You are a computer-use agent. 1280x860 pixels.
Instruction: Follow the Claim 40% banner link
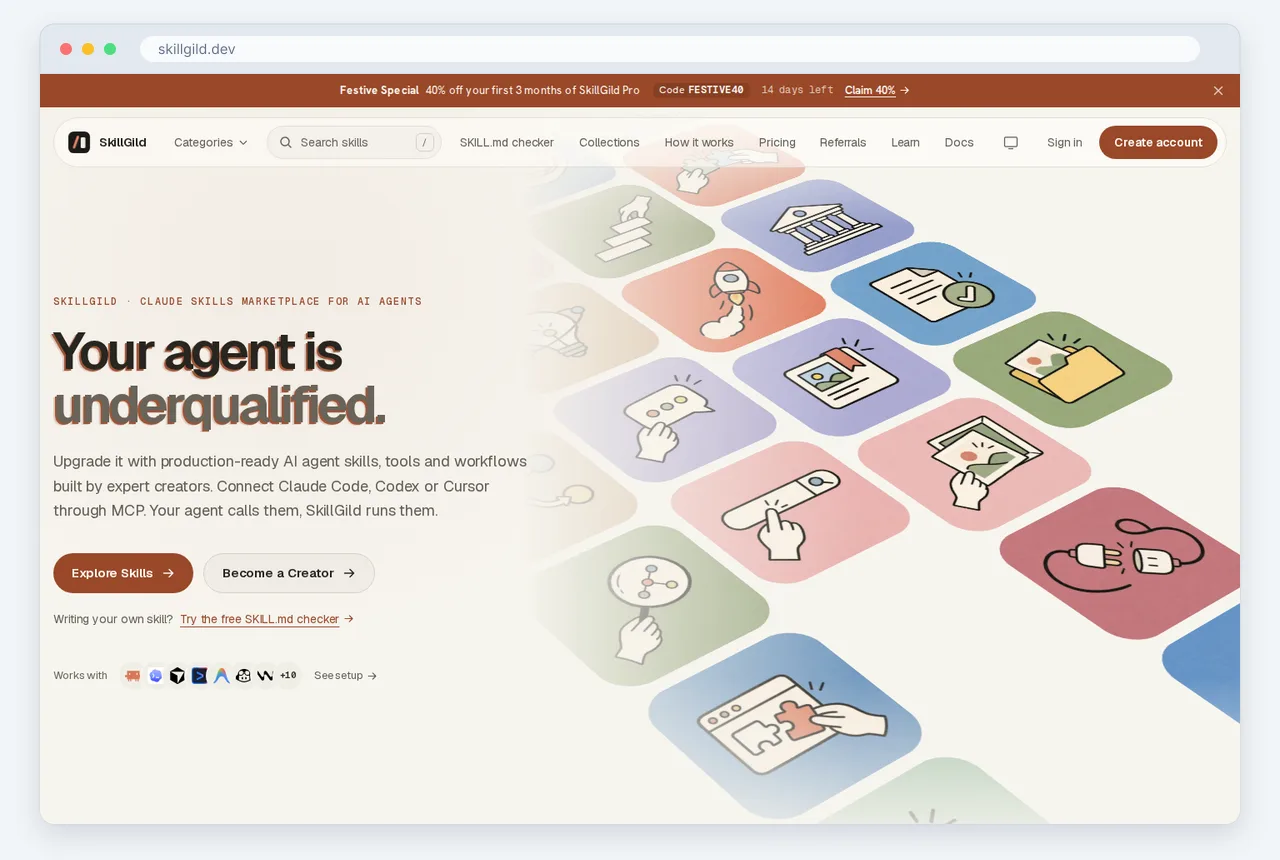coord(877,90)
